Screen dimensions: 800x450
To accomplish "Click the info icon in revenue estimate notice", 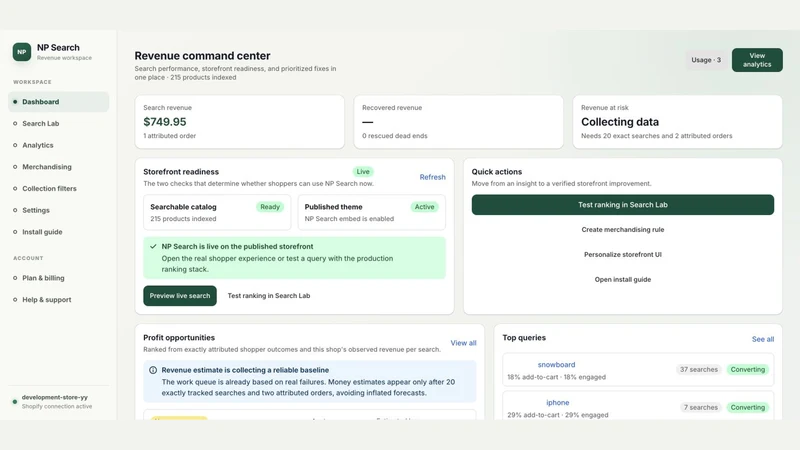I will [x=153, y=370].
